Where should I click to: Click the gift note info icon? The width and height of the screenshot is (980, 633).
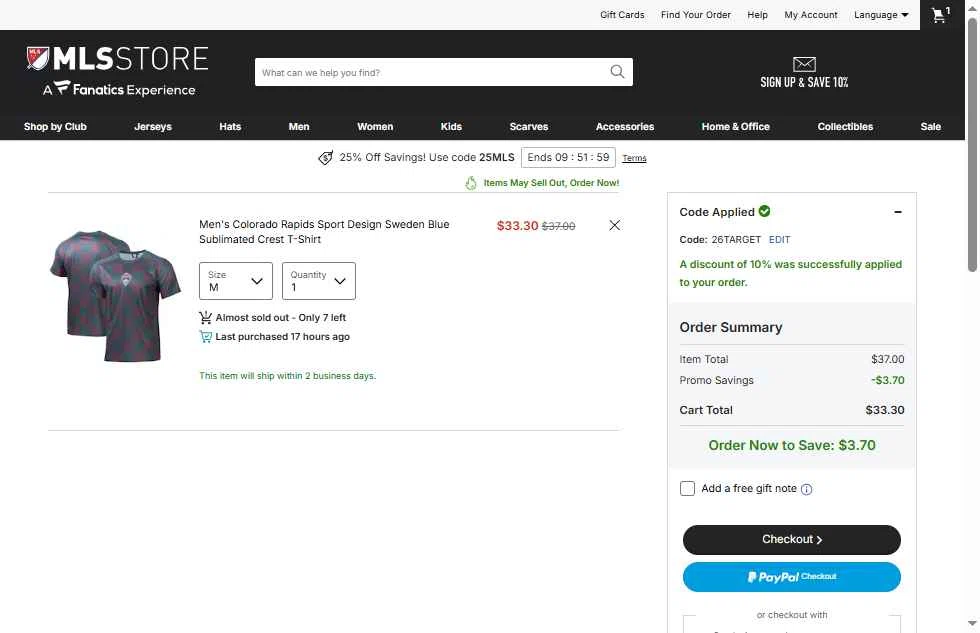coord(806,489)
